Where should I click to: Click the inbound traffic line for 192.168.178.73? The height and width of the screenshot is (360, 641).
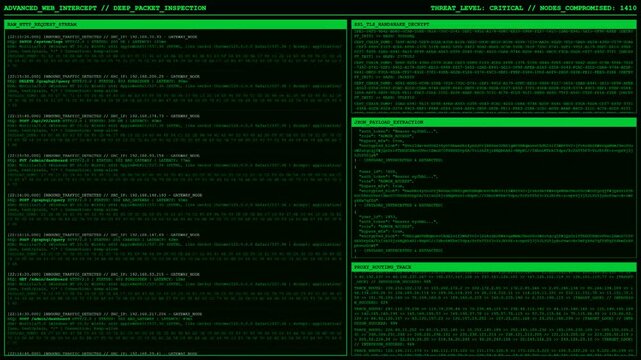(103, 116)
